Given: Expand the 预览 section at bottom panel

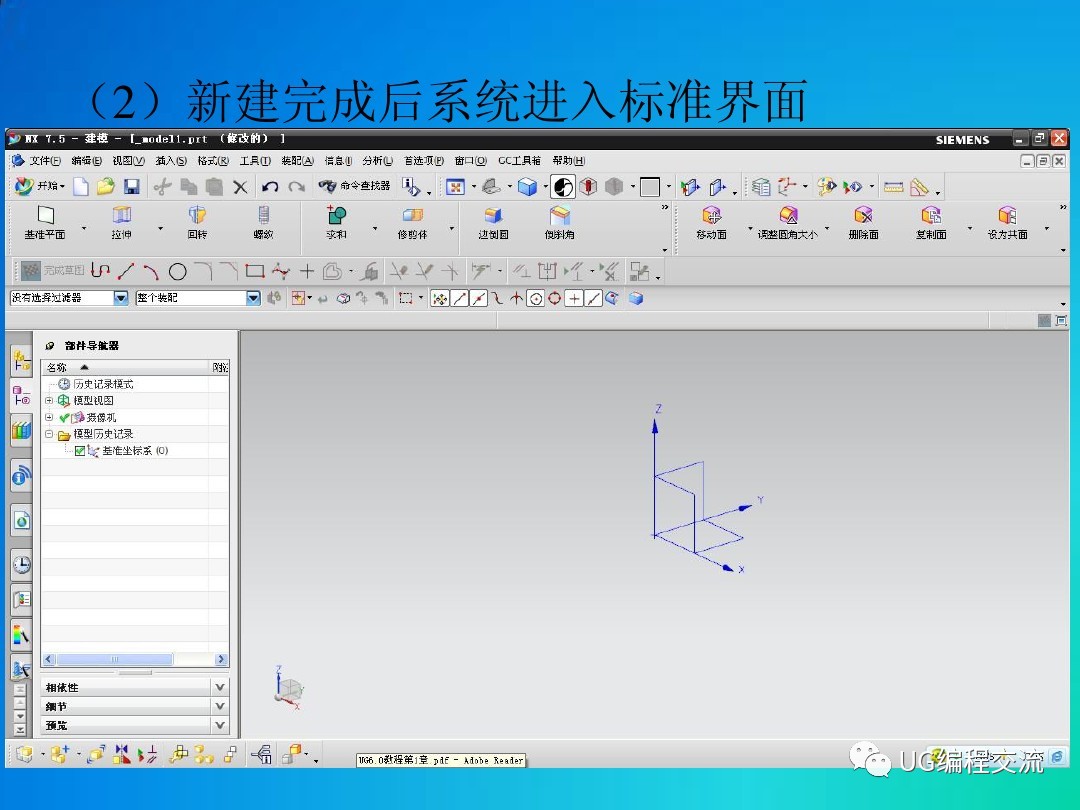Looking at the screenshot, I should tap(220, 725).
